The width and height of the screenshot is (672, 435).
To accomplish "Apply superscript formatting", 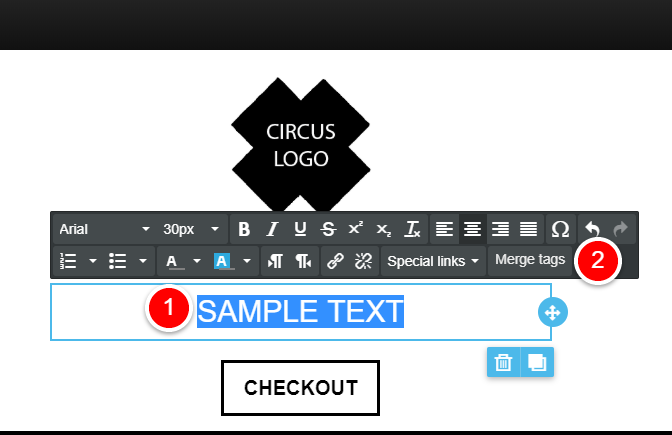I will coord(356,228).
